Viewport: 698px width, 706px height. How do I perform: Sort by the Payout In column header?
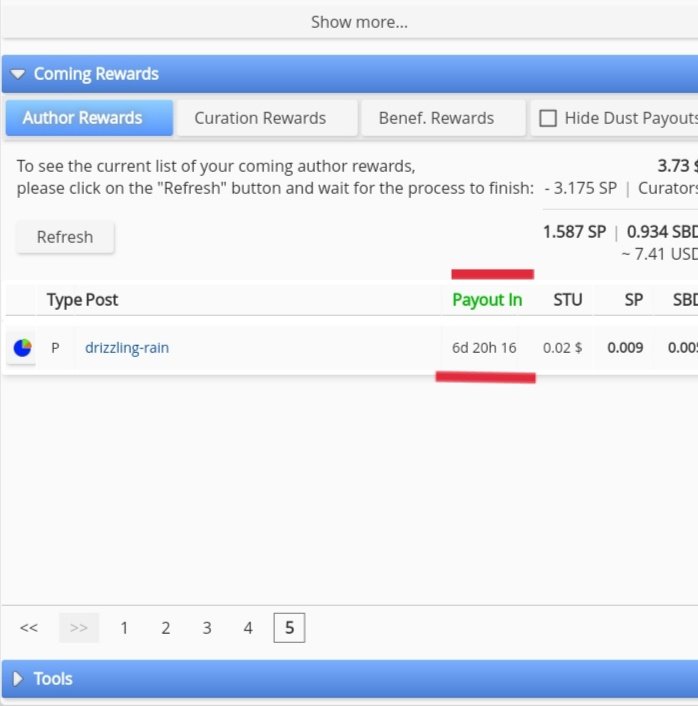[487, 300]
